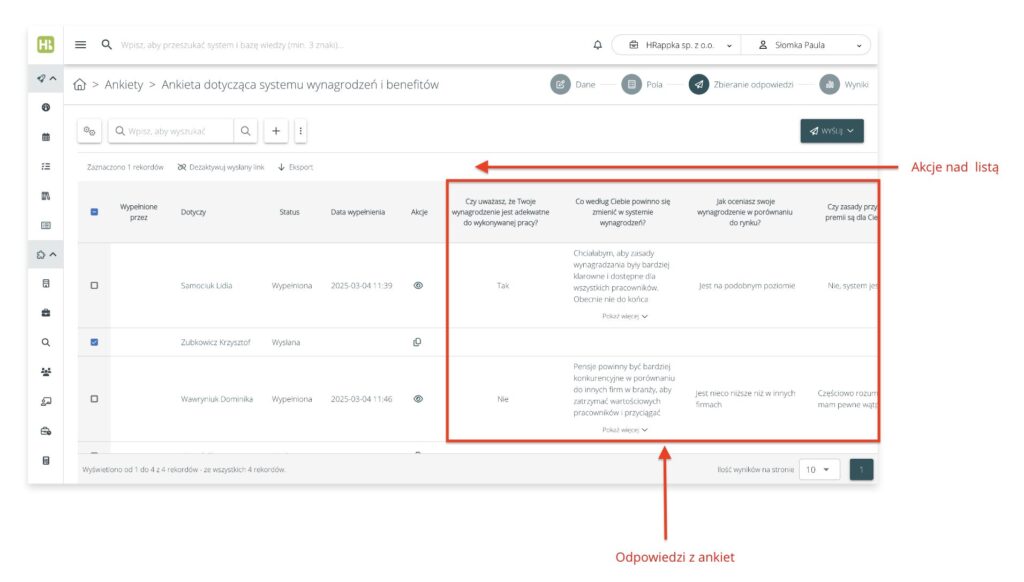The image size is (1024, 582).
Task: Open the hamburger menu in top bar
Action: 81,45
